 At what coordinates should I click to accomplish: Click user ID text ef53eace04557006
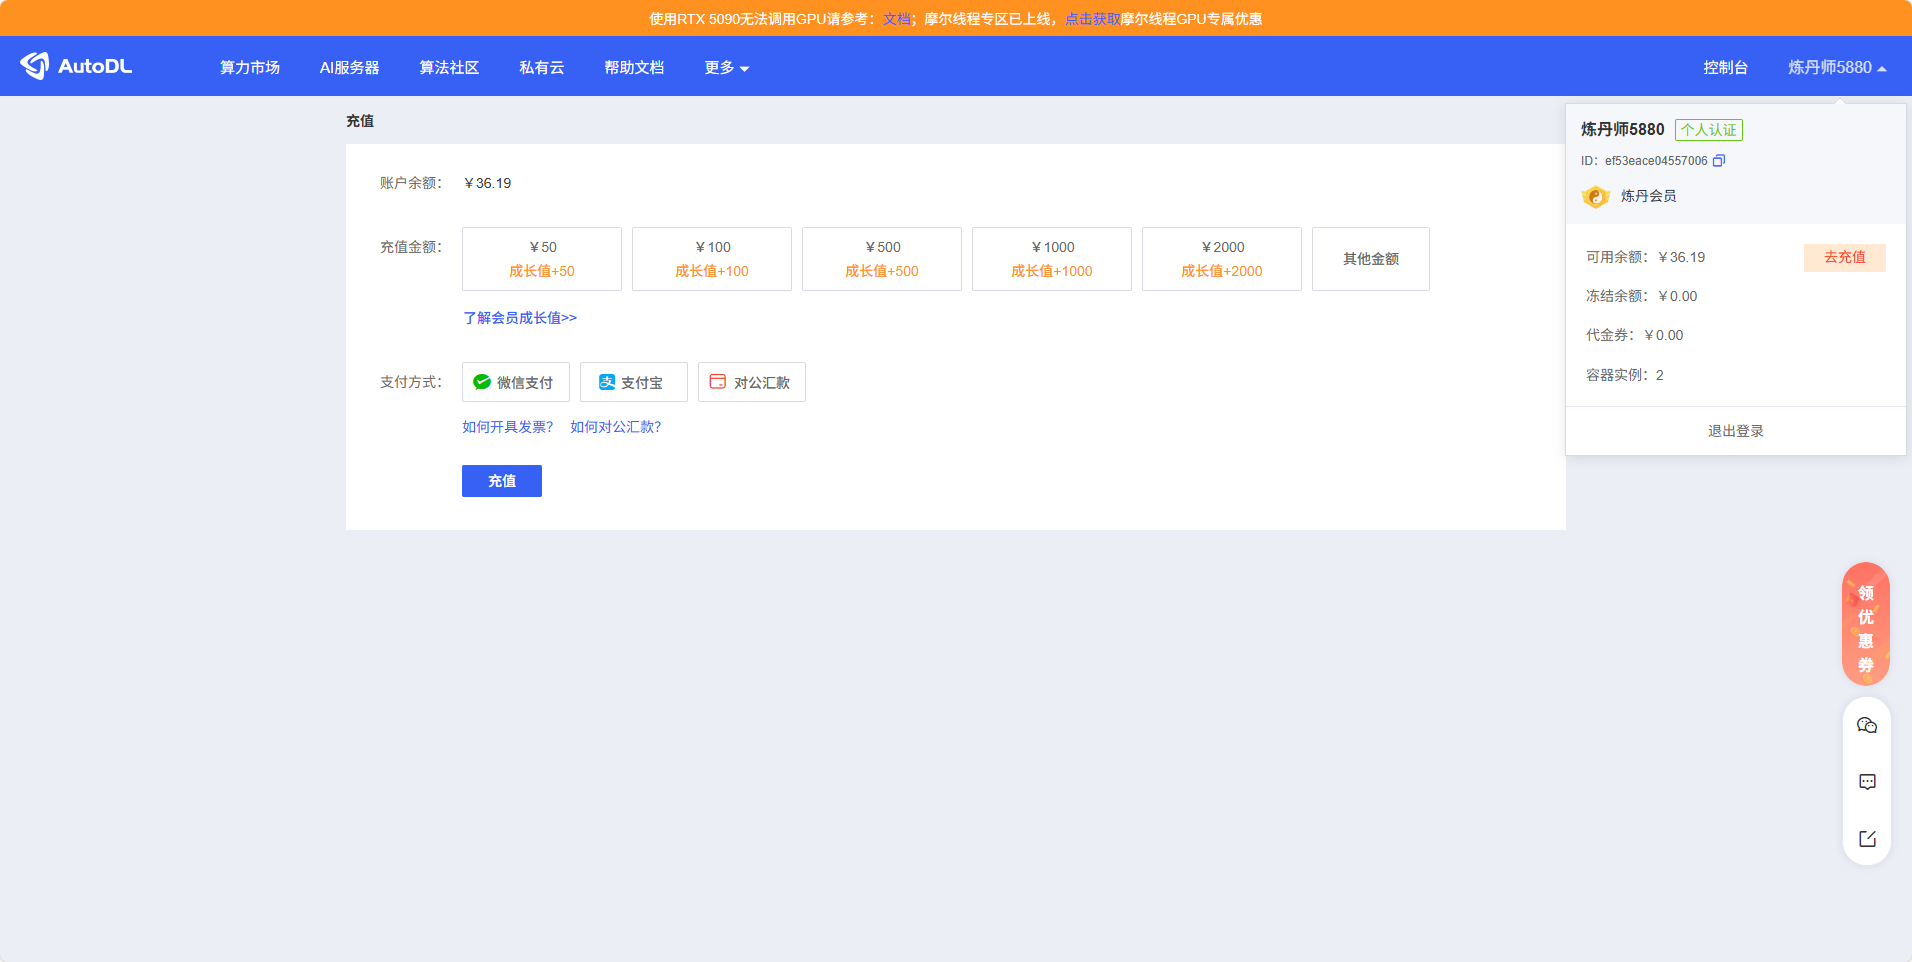[x=1656, y=161]
